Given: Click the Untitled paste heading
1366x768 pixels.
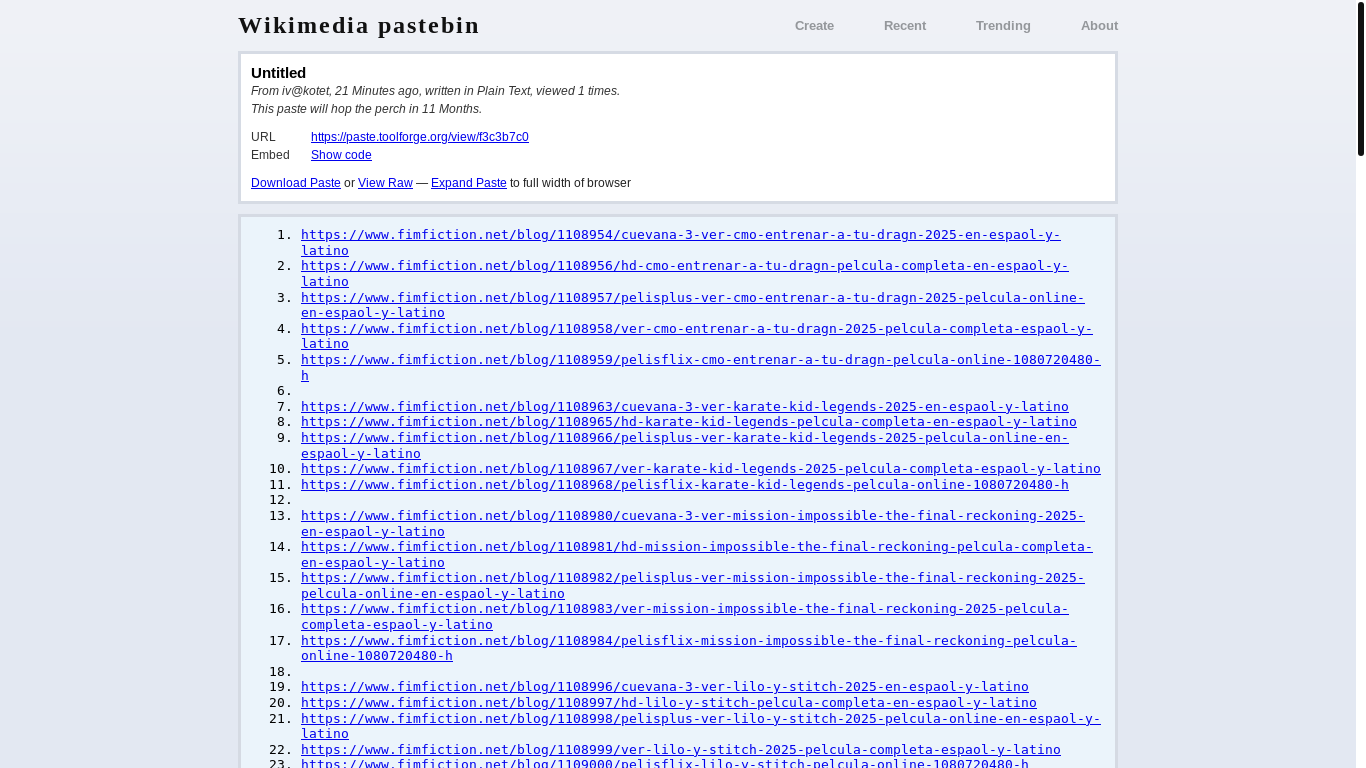Looking at the screenshot, I should (x=278, y=73).
